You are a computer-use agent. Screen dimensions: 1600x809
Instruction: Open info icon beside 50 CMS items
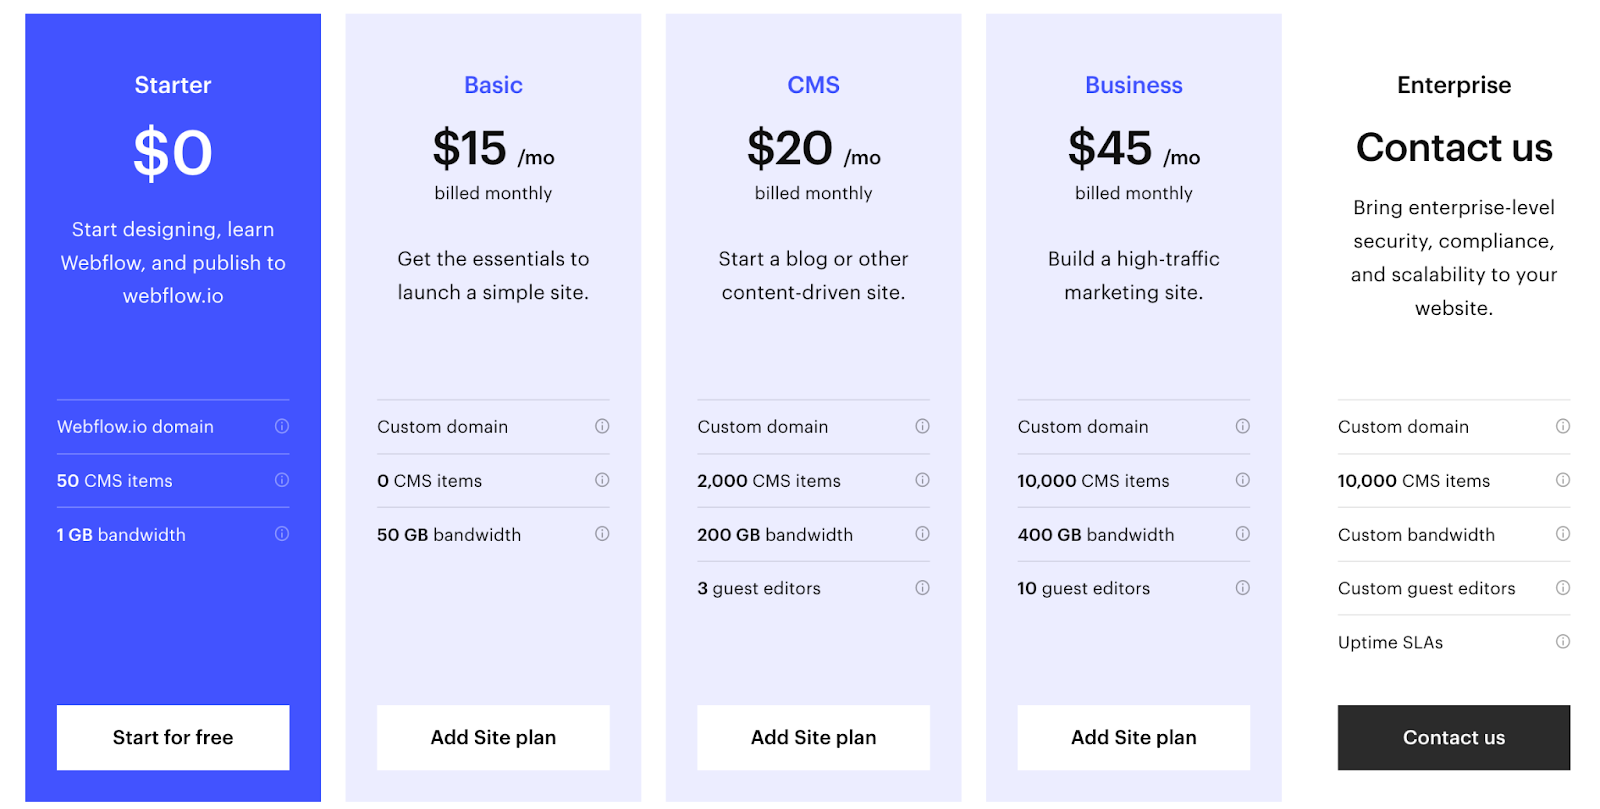pos(282,480)
